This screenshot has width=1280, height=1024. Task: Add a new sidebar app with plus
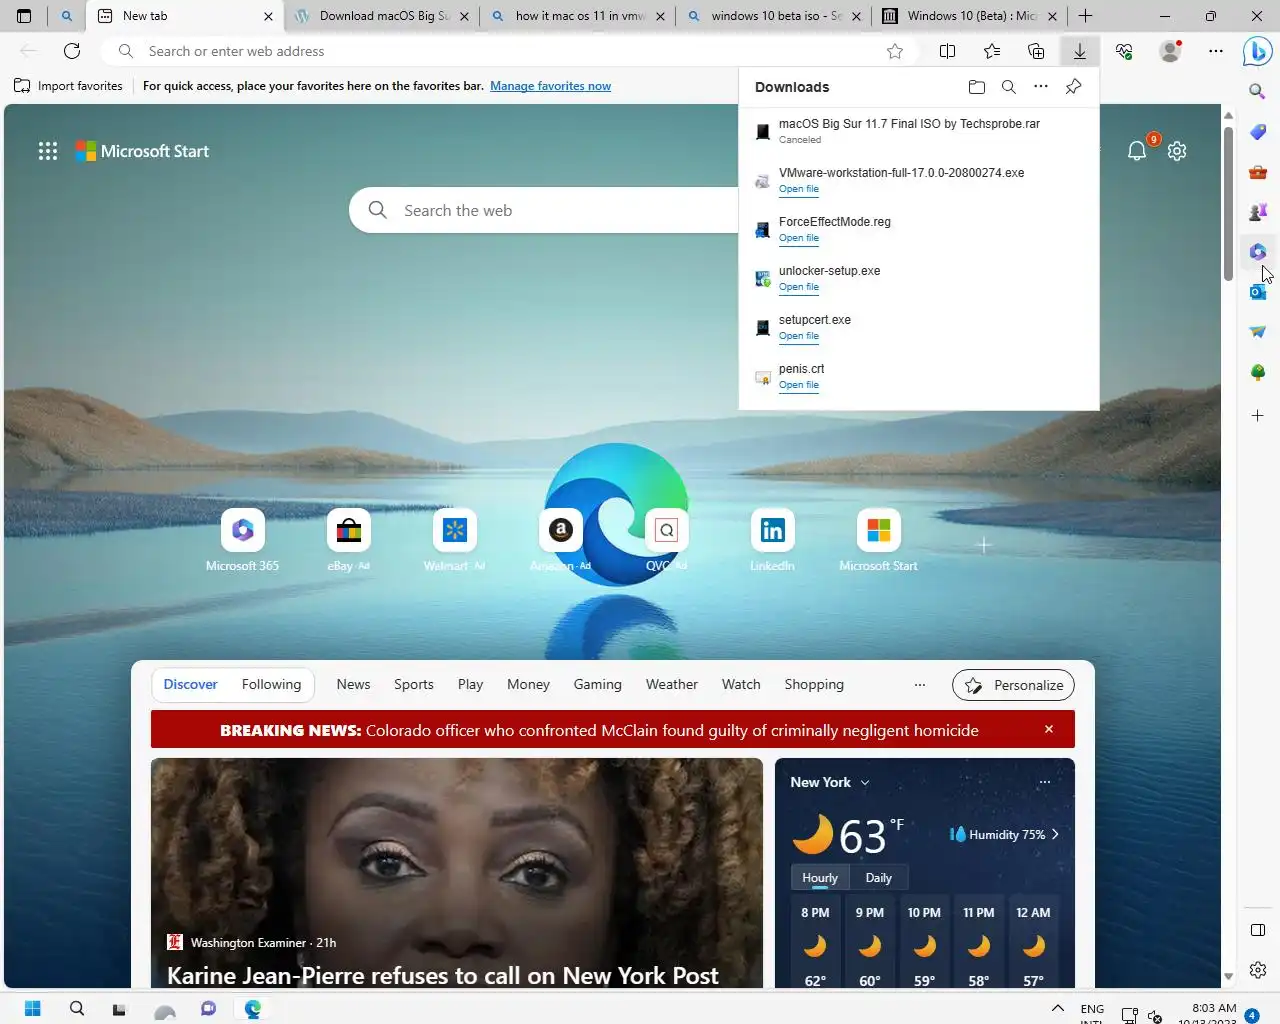pyautogui.click(x=1258, y=415)
